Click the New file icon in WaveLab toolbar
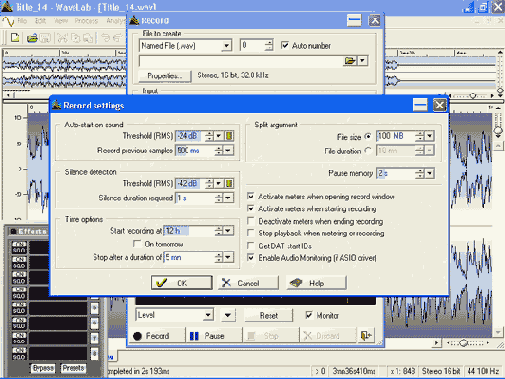The image size is (505, 379). (x=15, y=38)
